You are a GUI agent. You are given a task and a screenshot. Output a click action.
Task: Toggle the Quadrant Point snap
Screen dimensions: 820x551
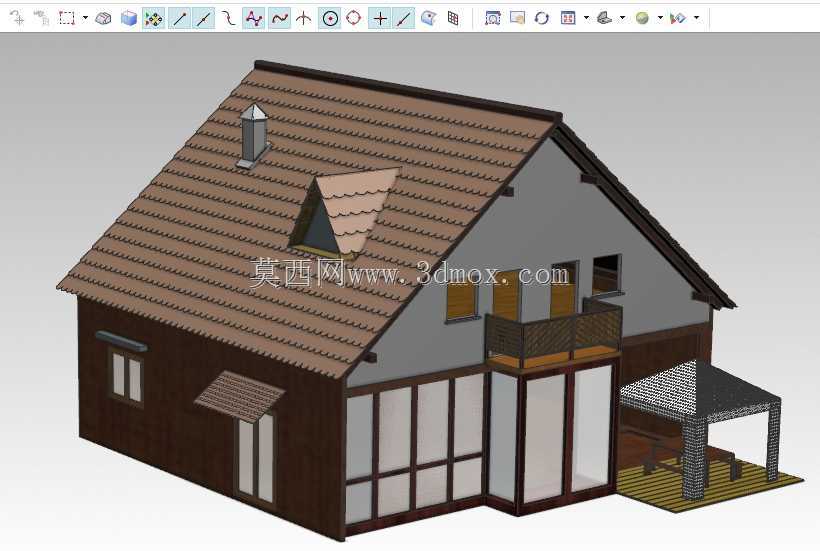coord(354,19)
